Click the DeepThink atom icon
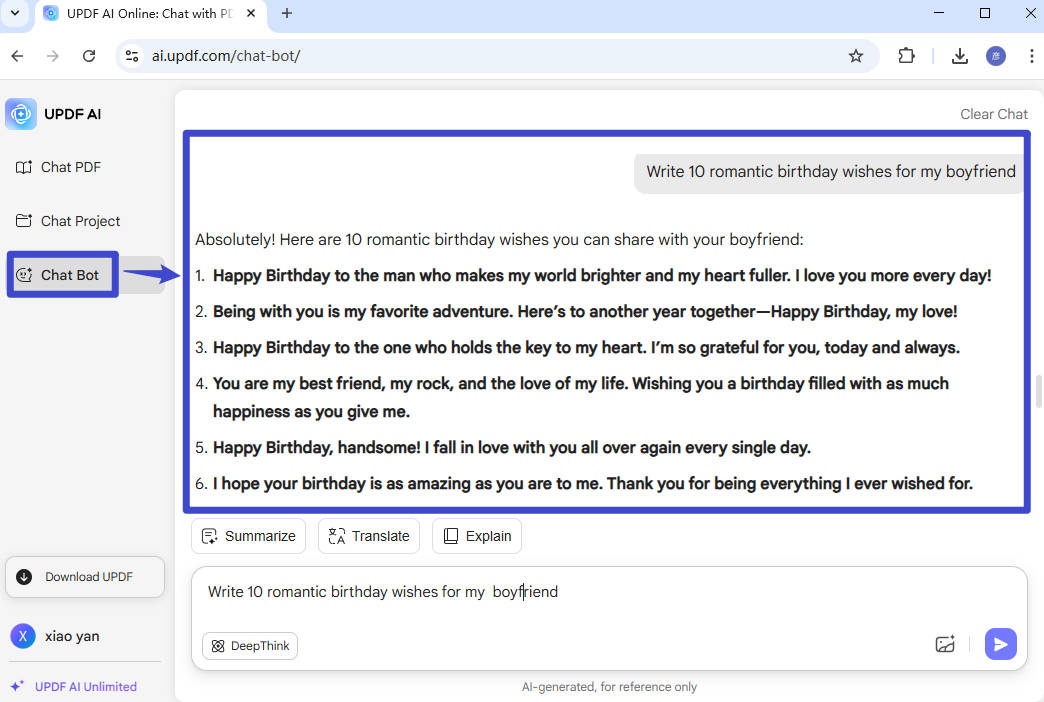Viewport: 1044px width, 702px height. [218, 646]
